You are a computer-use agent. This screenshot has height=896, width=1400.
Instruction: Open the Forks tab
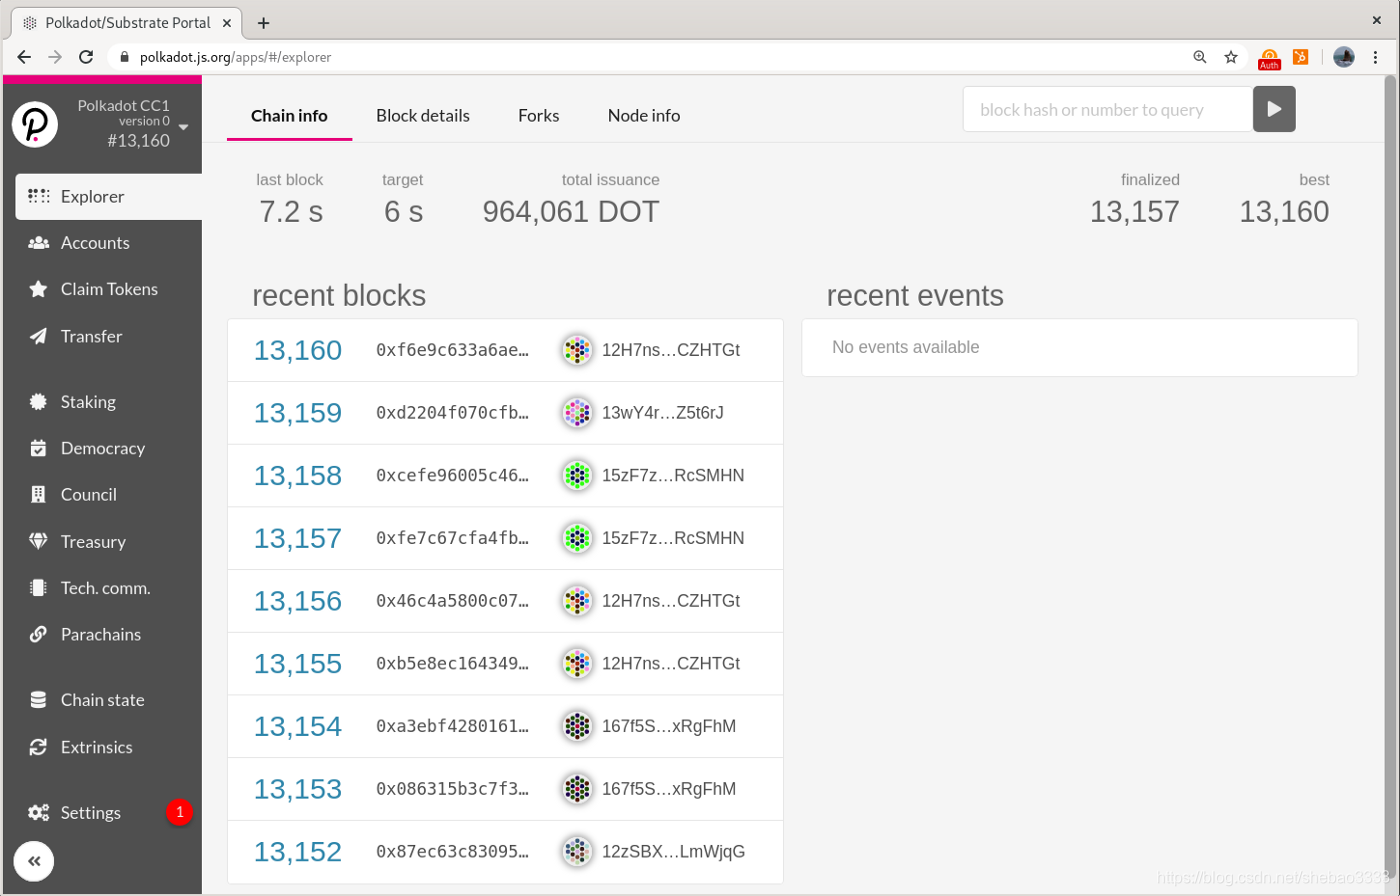[539, 116]
